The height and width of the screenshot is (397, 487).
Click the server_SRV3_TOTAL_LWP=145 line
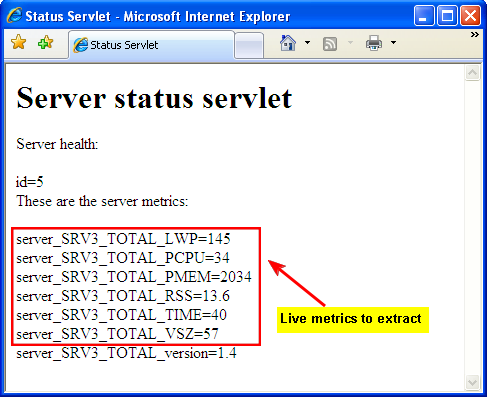pos(123,239)
